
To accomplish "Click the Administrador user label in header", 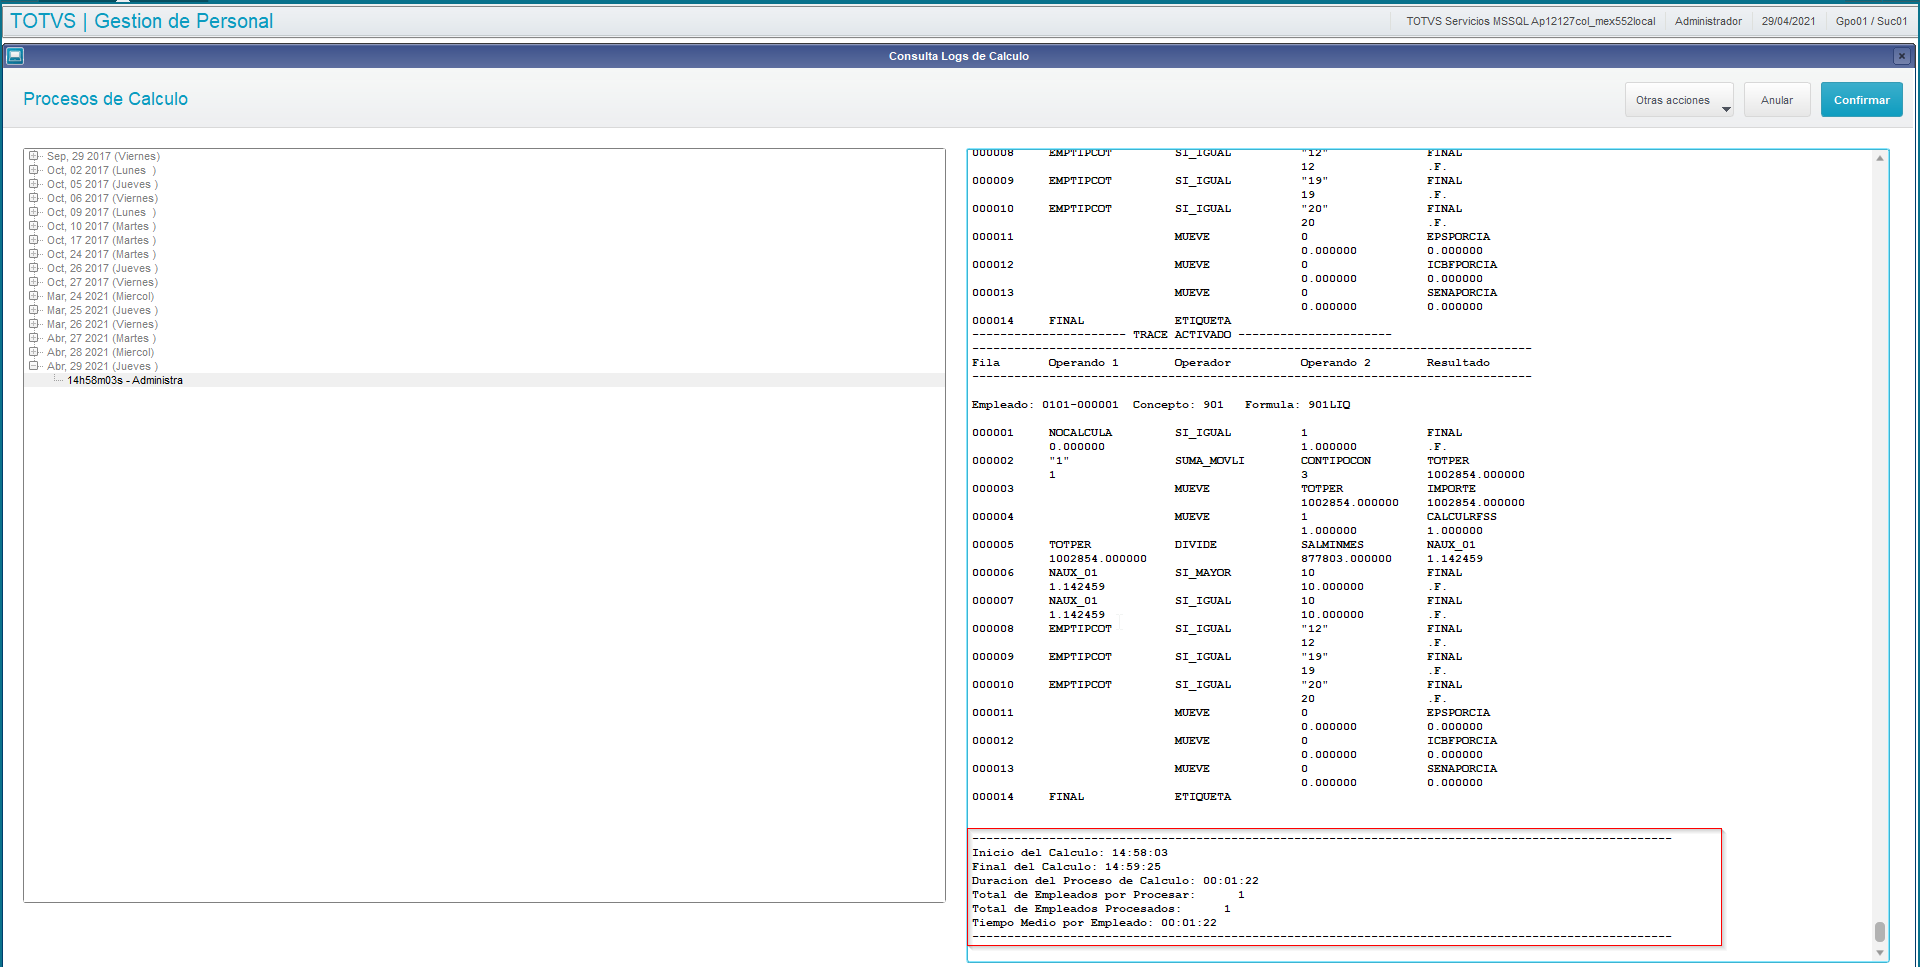I will 1708,21.
